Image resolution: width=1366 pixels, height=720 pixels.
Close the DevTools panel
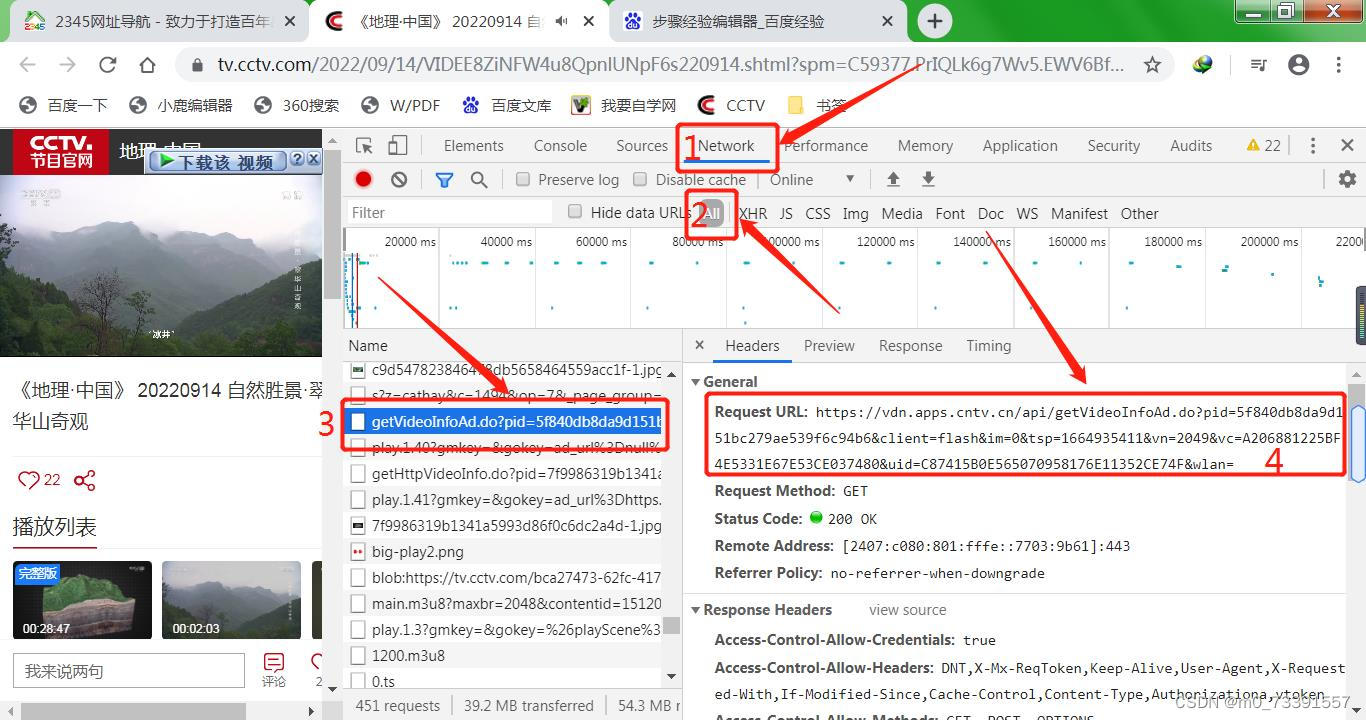coord(1347,146)
